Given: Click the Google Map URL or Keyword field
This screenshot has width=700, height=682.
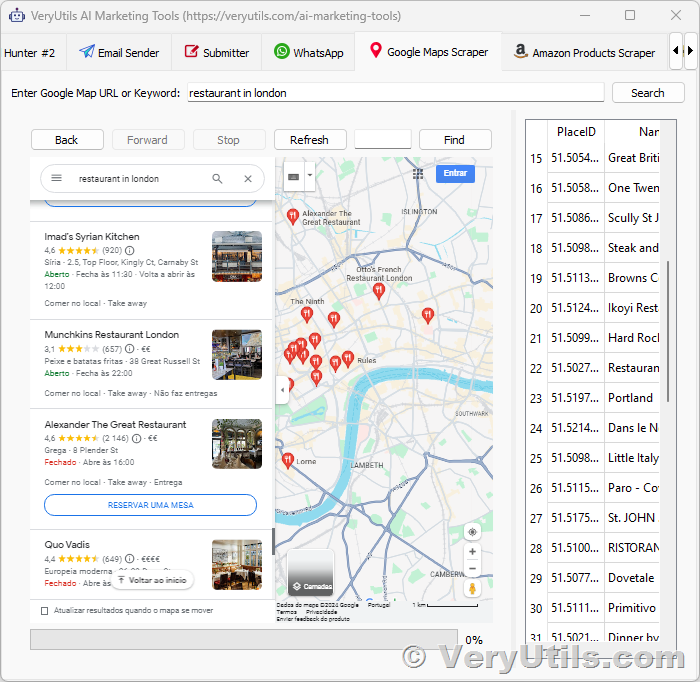Looking at the screenshot, I should tap(396, 93).
